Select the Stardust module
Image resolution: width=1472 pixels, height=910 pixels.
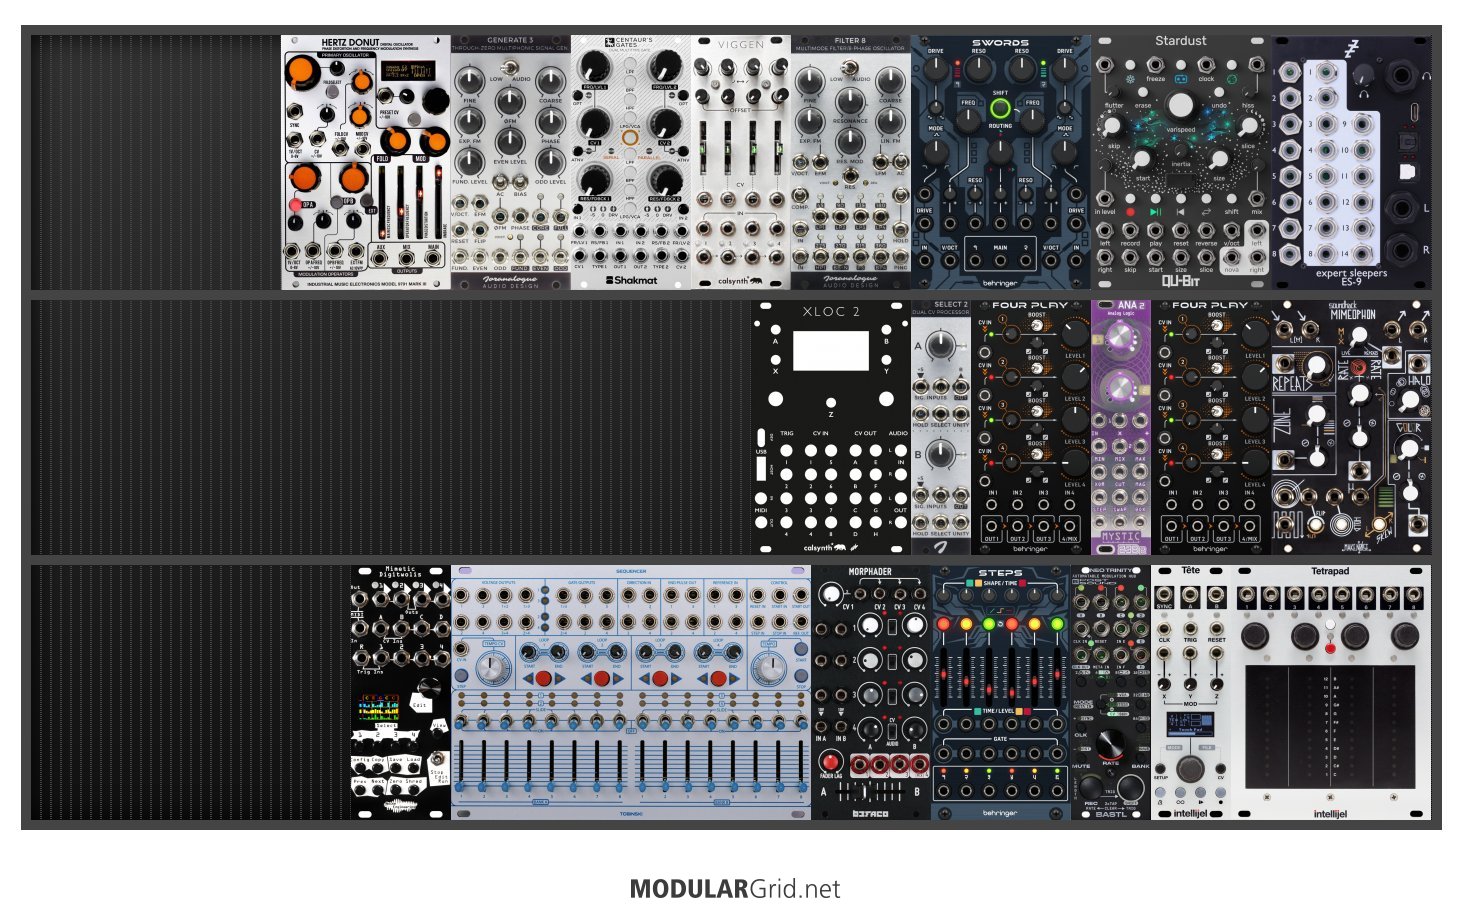coord(1181,163)
